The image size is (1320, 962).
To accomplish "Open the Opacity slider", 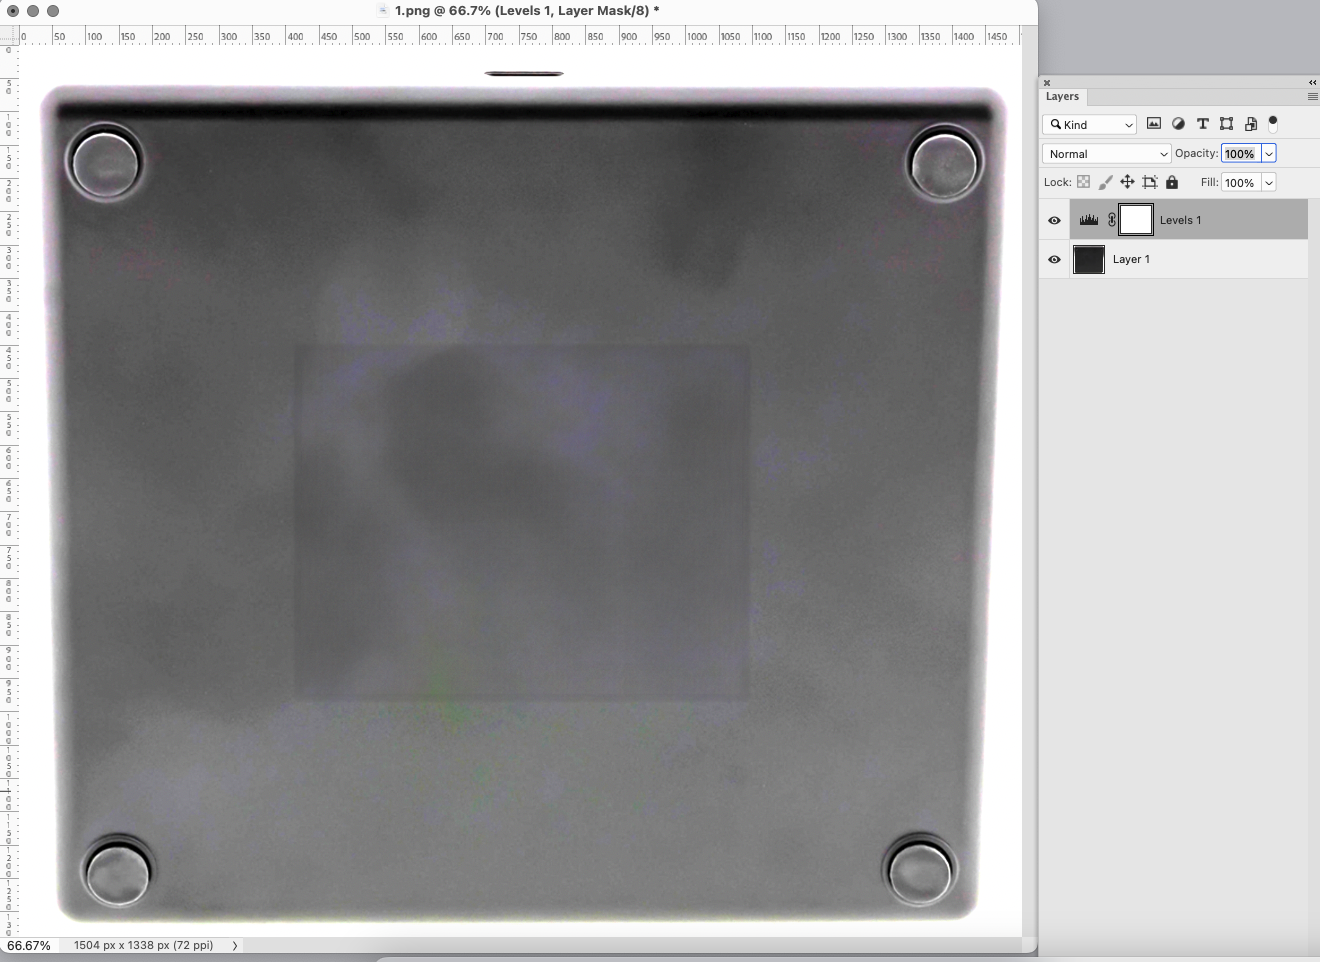I will pos(1268,153).
